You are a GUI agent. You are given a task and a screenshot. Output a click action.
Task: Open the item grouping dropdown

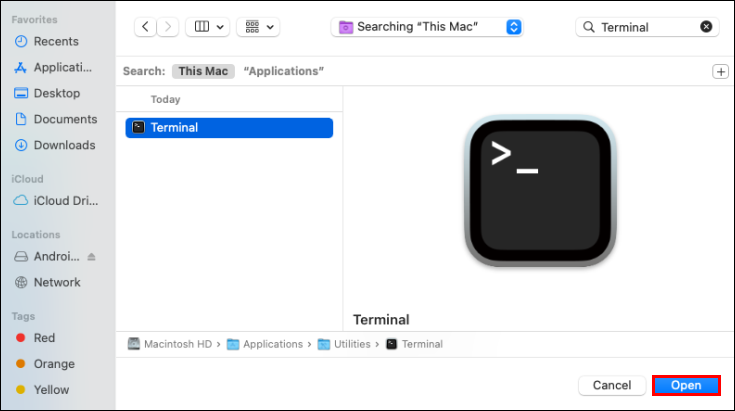click(x=258, y=27)
